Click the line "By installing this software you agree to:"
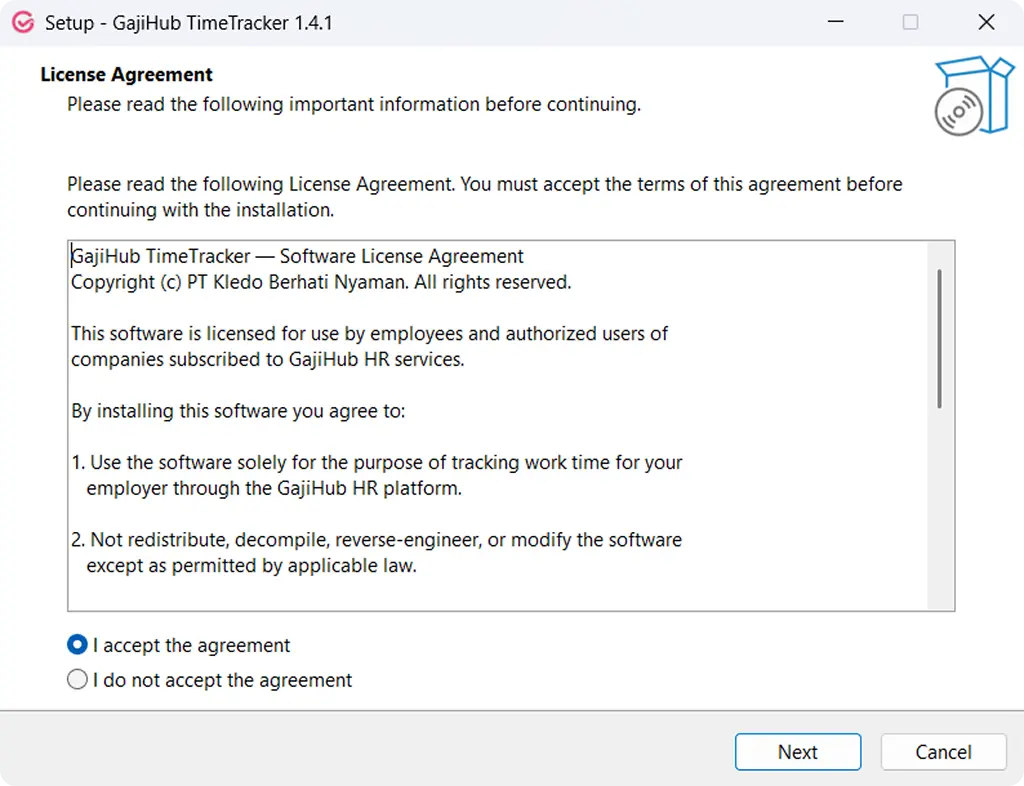The image size is (1024, 786). coord(238,411)
